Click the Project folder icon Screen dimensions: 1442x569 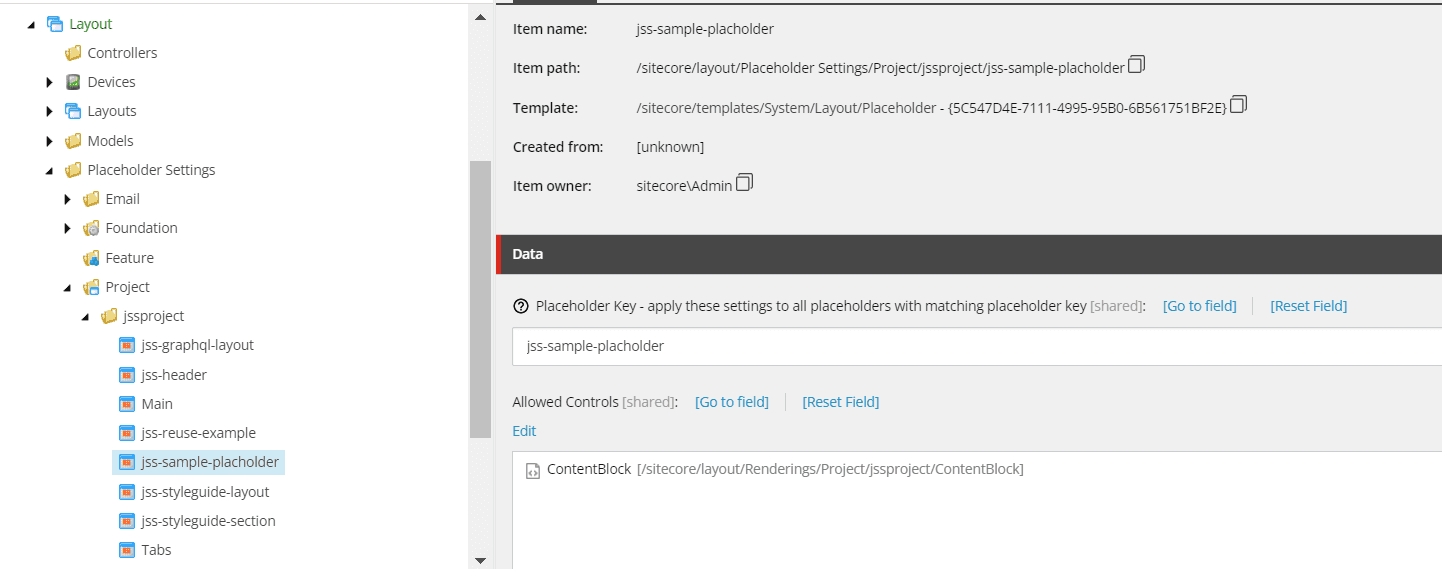point(91,287)
